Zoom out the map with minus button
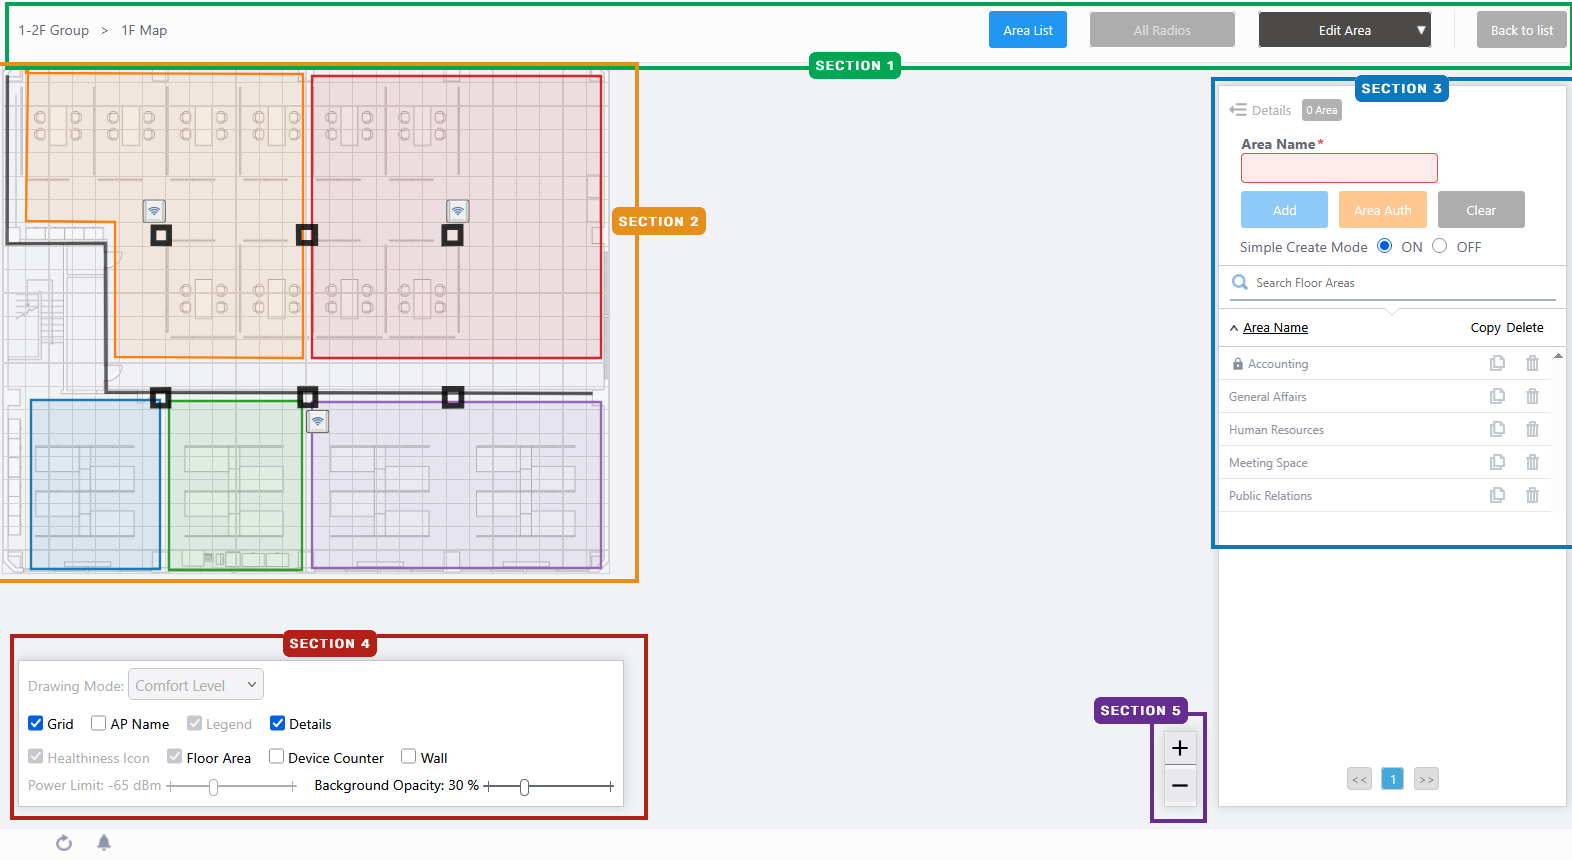 (x=1180, y=786)
